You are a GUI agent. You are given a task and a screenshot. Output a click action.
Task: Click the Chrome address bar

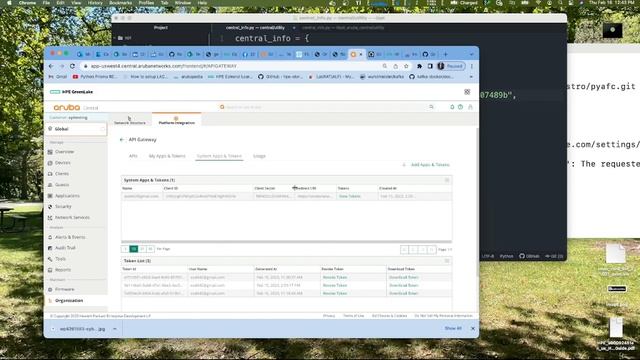click(x=233, y=66)
